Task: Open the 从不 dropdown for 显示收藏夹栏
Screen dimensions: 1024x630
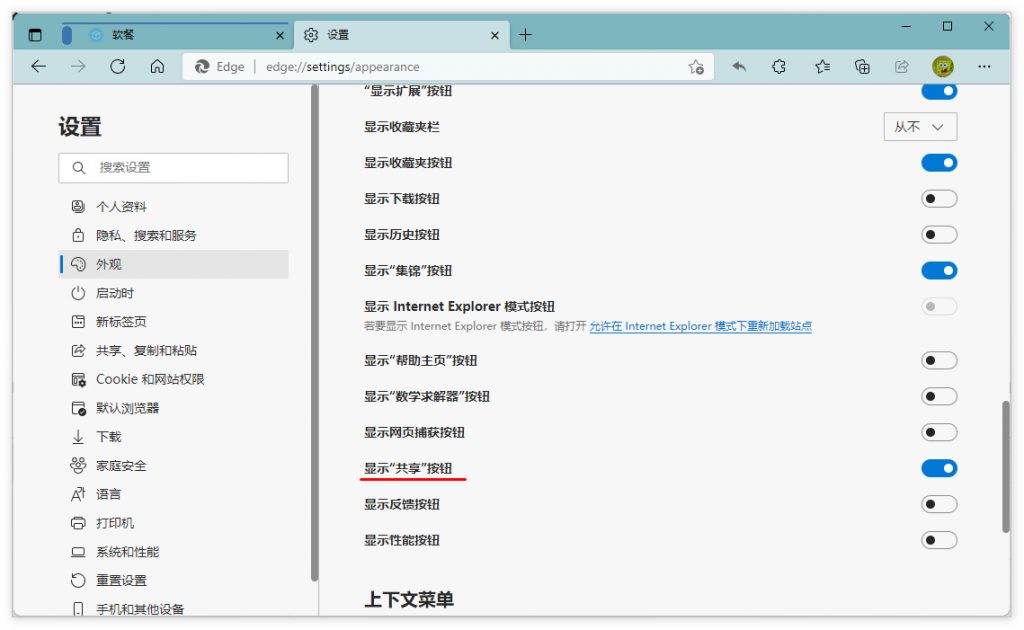Action: click(920, 127)
